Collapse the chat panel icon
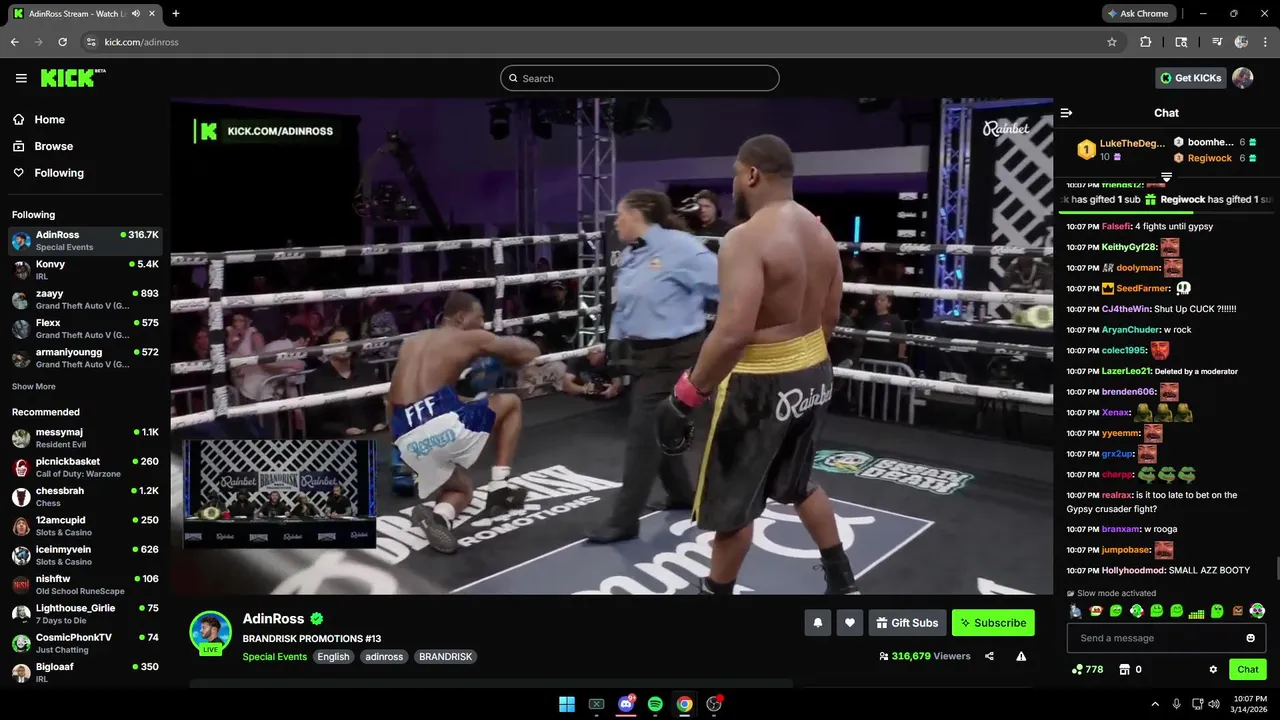The image size is (1280, 720). [1066, 113]
